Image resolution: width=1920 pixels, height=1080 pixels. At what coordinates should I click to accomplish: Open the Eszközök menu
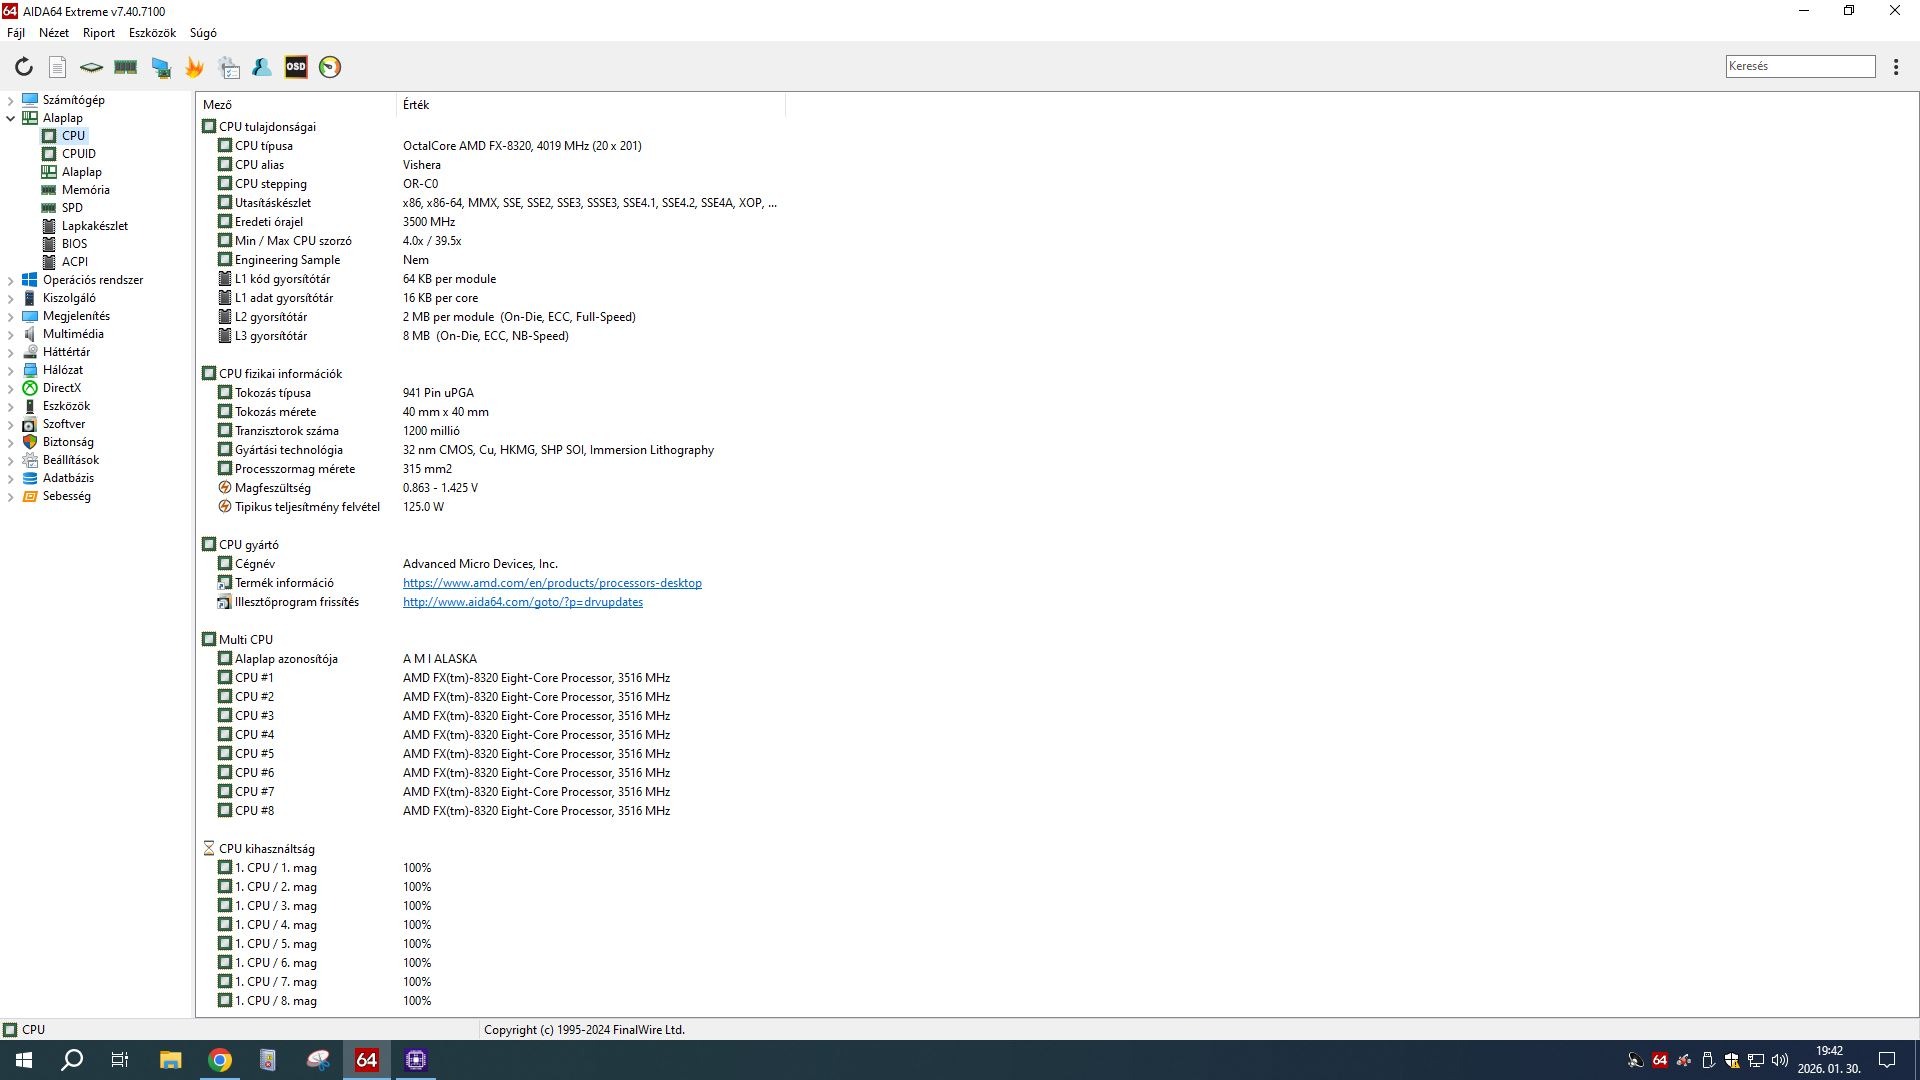tap(152, 33)
